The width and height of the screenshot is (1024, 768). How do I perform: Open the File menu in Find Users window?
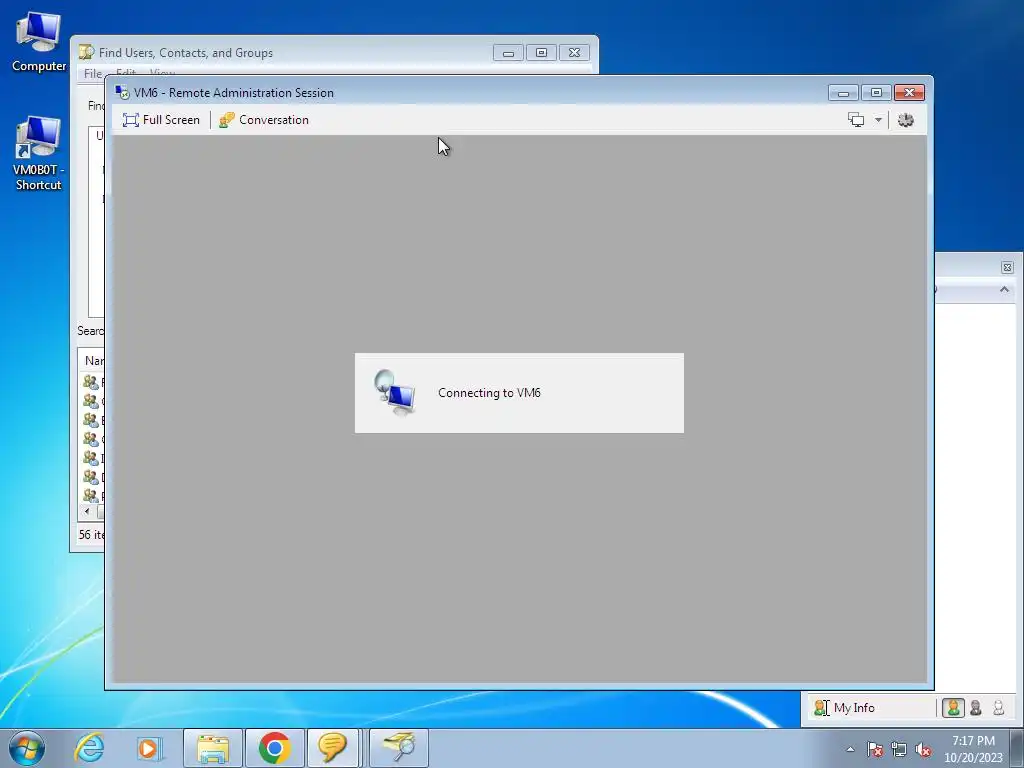(x=93, y=74)
